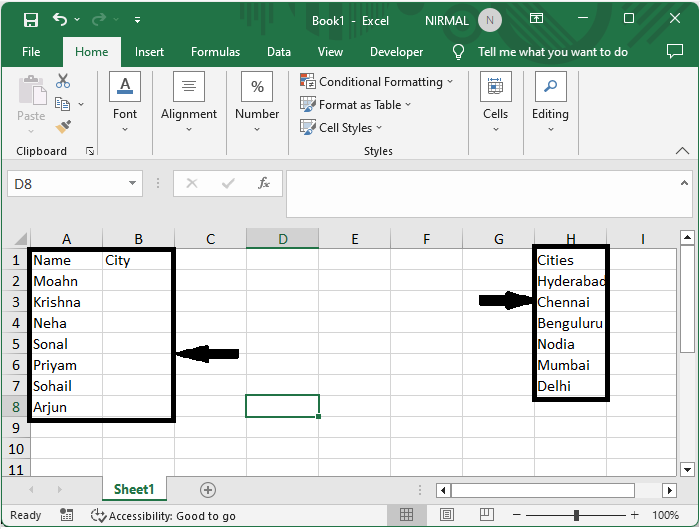The image size is (700, 529).
Task: Click horizontal scrollbar left arrow
Action: coord(443,490)
